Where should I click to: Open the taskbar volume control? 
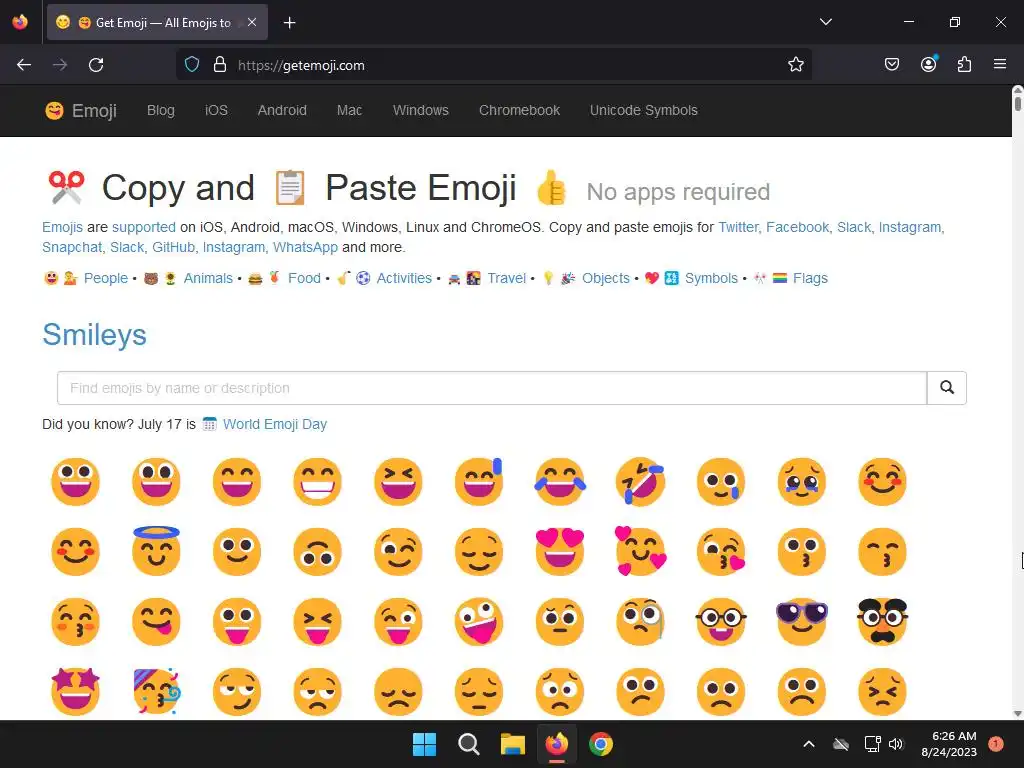[x=896, y=744]
